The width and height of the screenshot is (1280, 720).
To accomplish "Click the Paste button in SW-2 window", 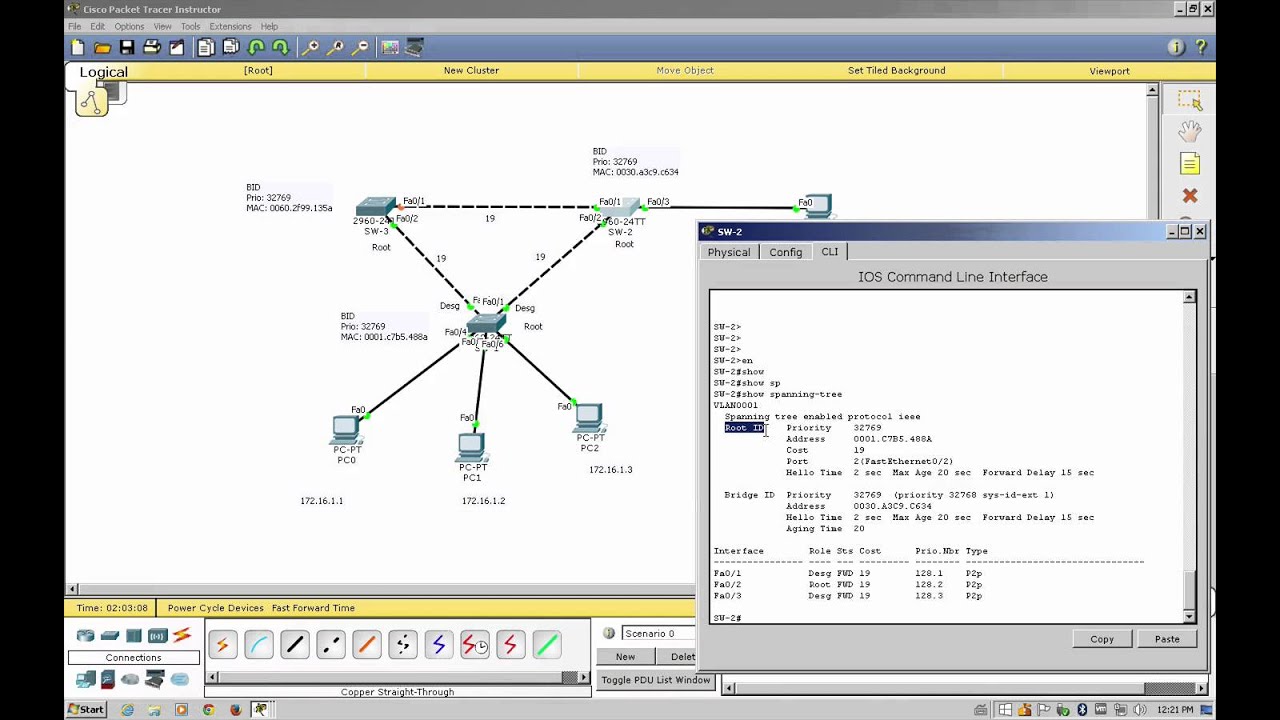I will pyautogui.click(x=1167, y=639).
